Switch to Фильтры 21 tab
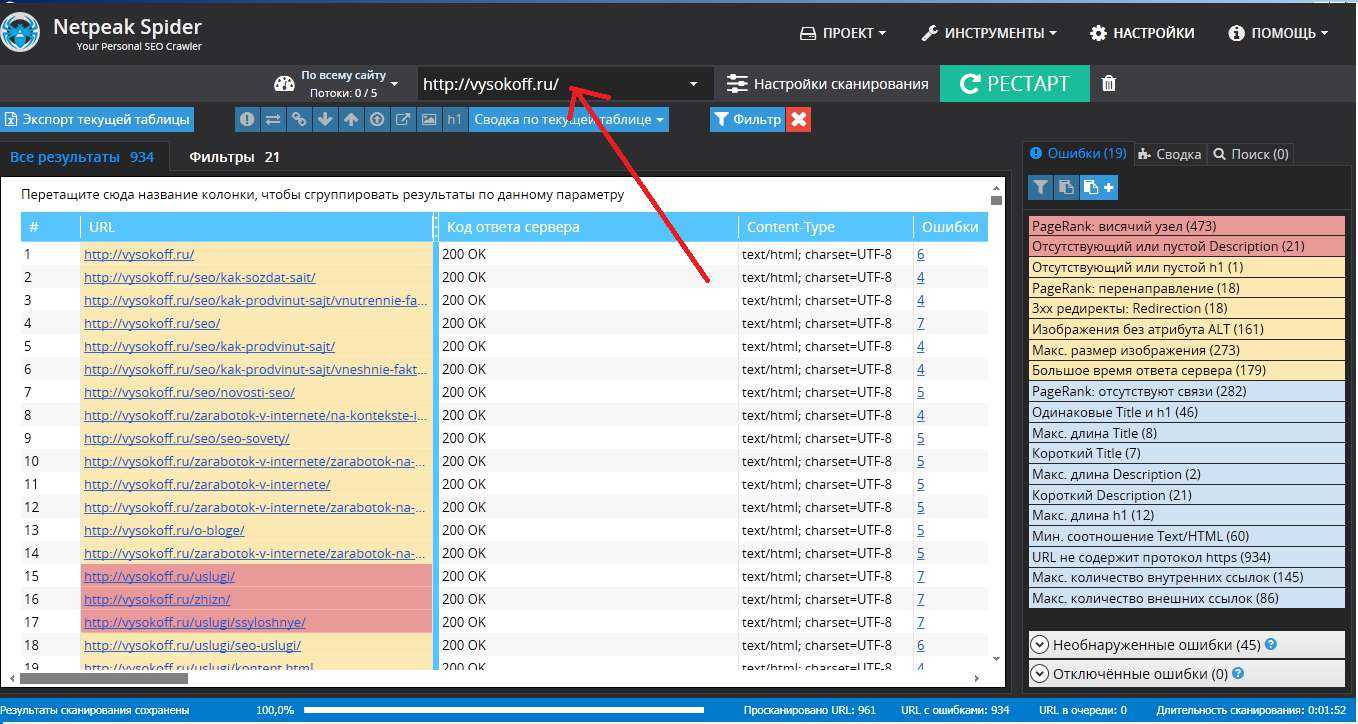1358x724 pixels. 234,157
